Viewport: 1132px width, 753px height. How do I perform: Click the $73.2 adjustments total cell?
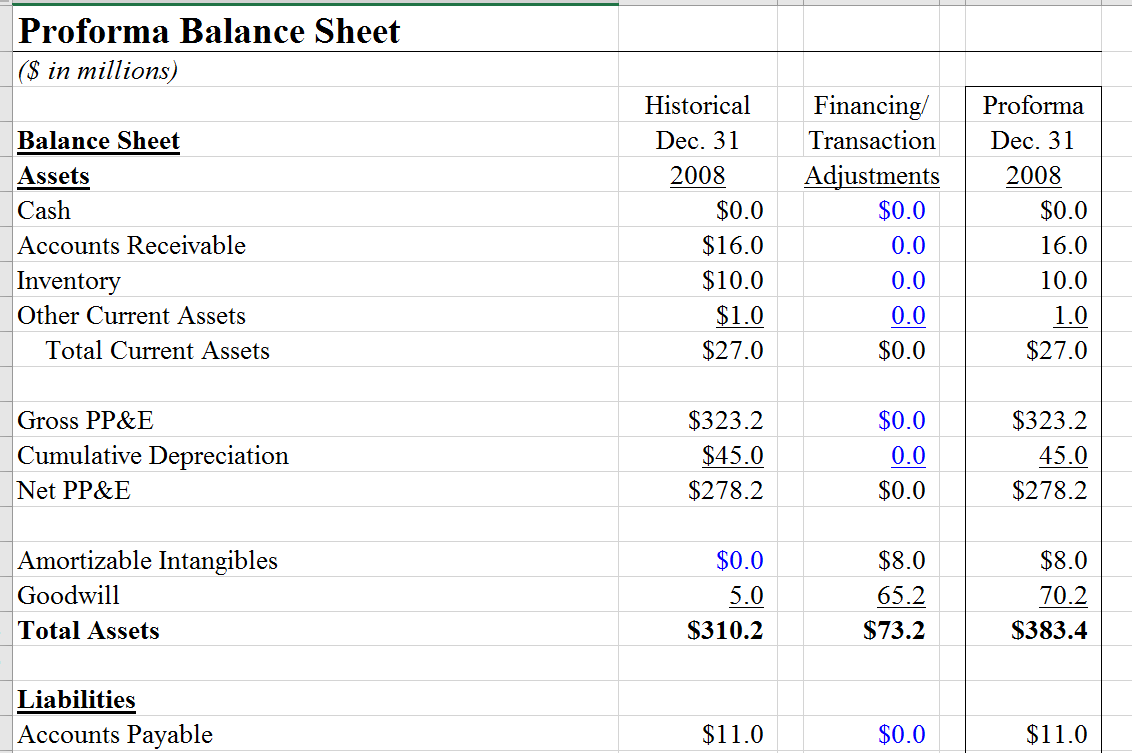tap(901, 630)
